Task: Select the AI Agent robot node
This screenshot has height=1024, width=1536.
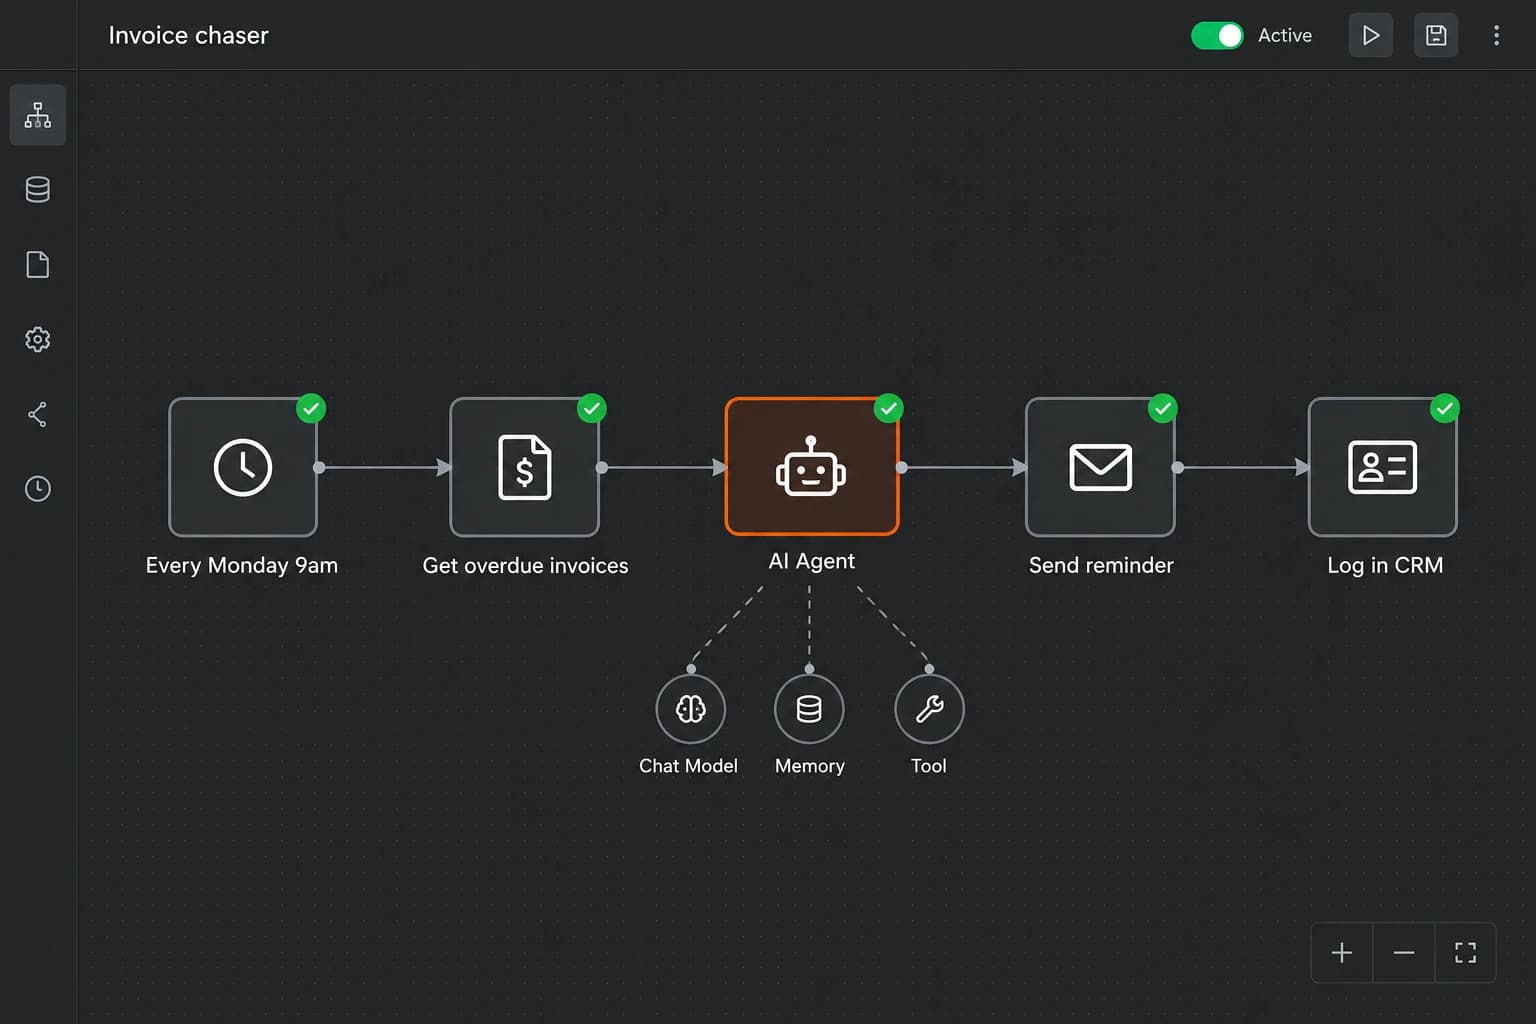Action: [812, 467]
